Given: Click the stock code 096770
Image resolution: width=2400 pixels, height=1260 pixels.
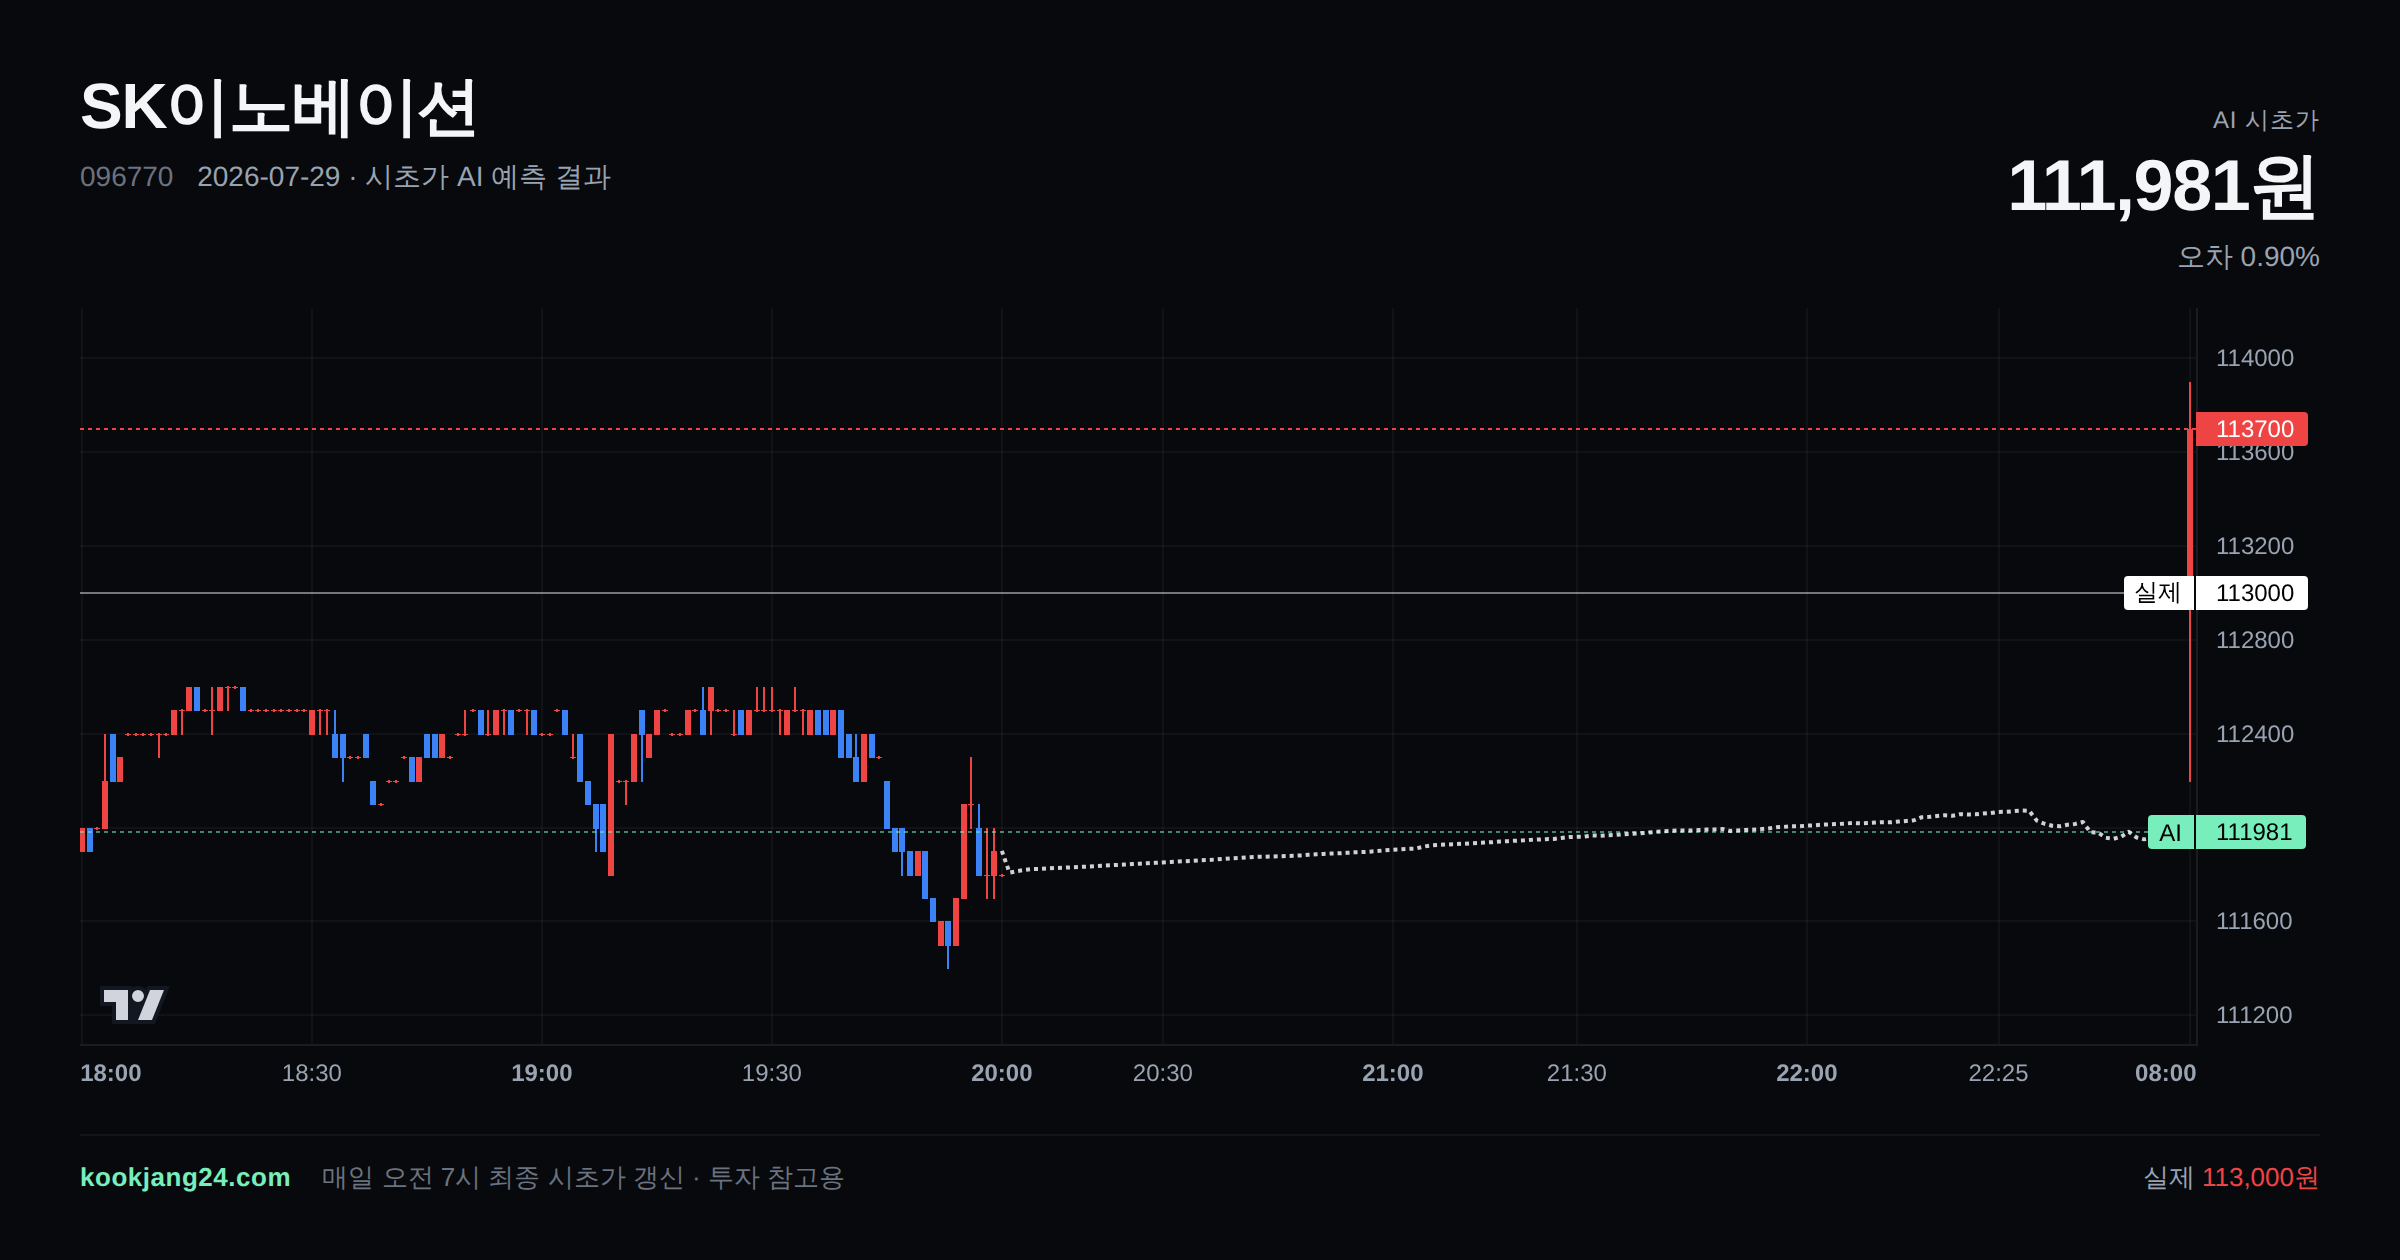Looking at the screenshot, I should tap(126, 177).
